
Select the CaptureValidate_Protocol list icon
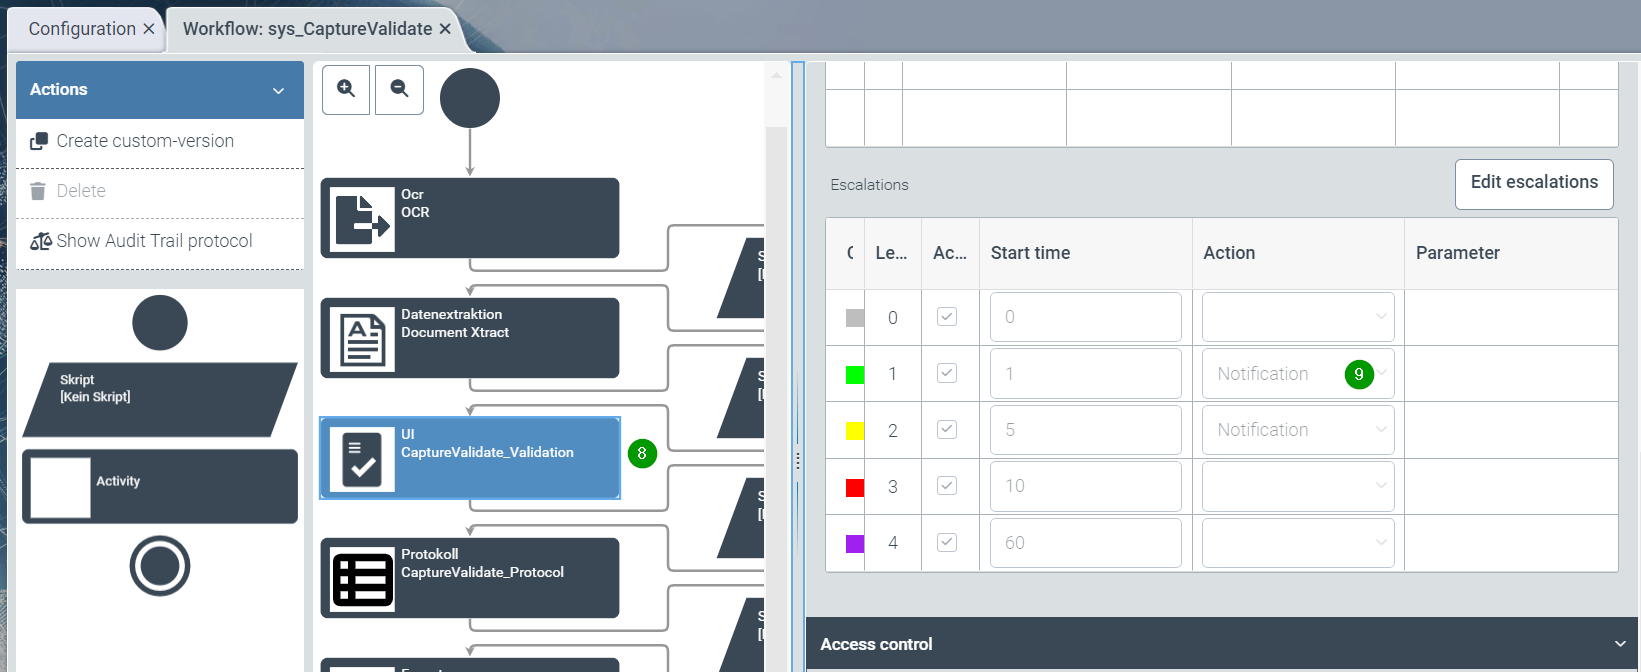tap(361, 579)
